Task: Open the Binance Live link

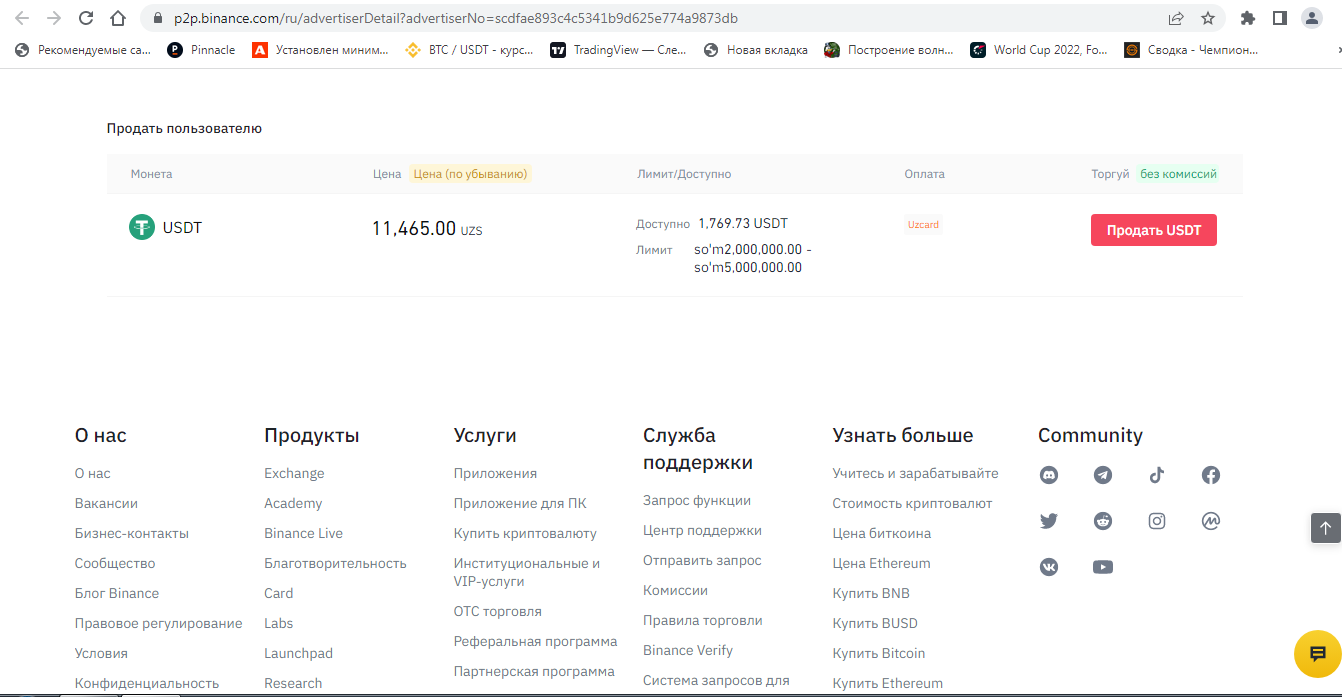Action: click(303, 533)
